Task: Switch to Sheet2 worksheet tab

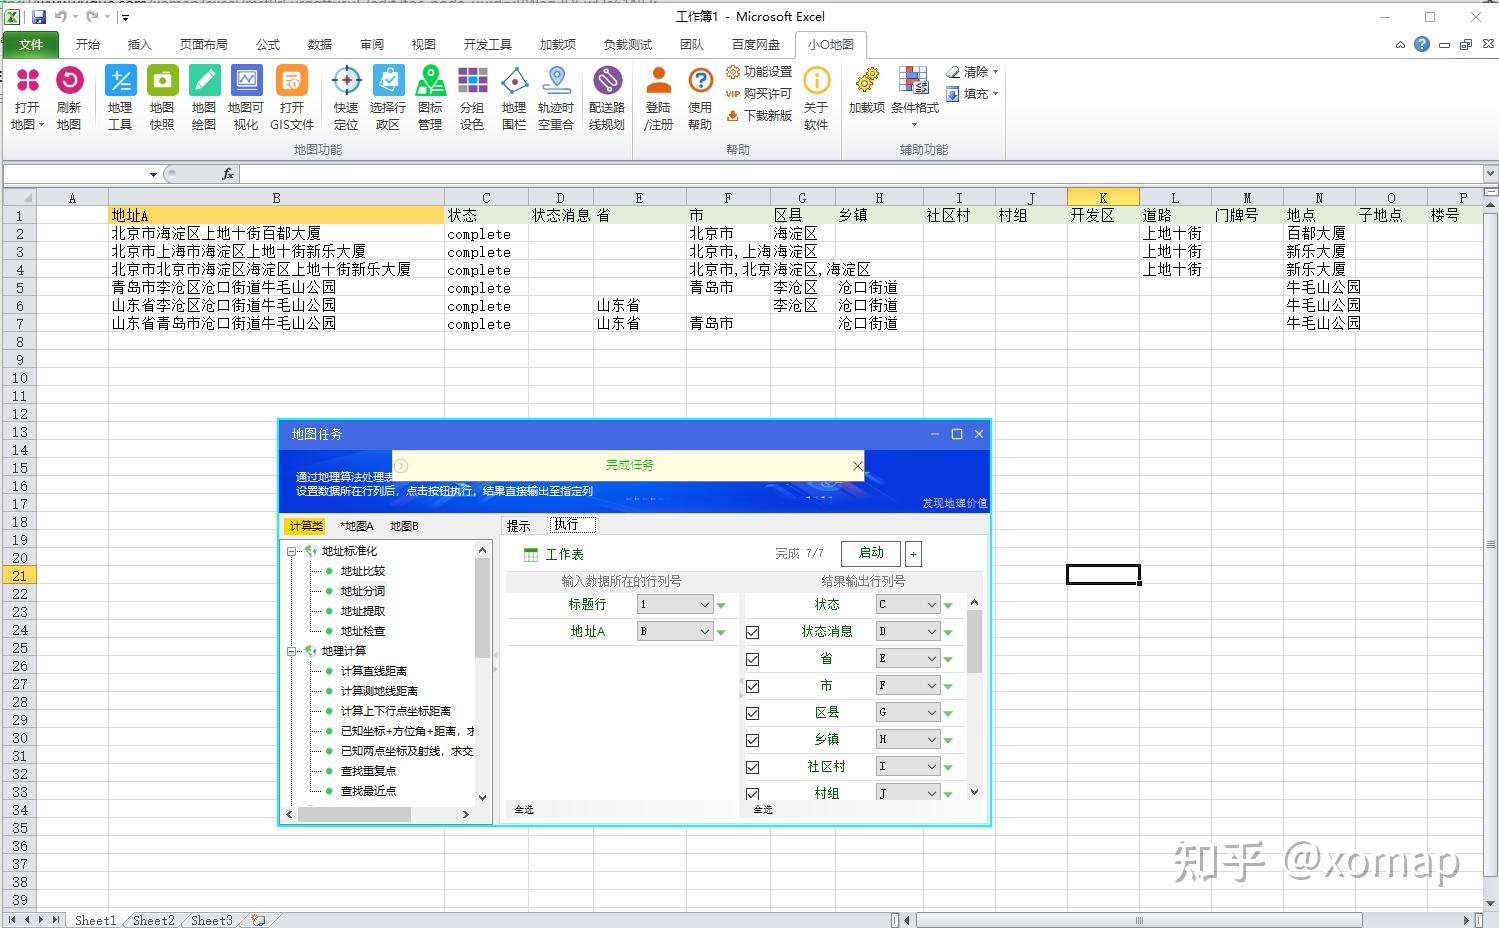Action: pyautogui.click(x=153, y=920)
